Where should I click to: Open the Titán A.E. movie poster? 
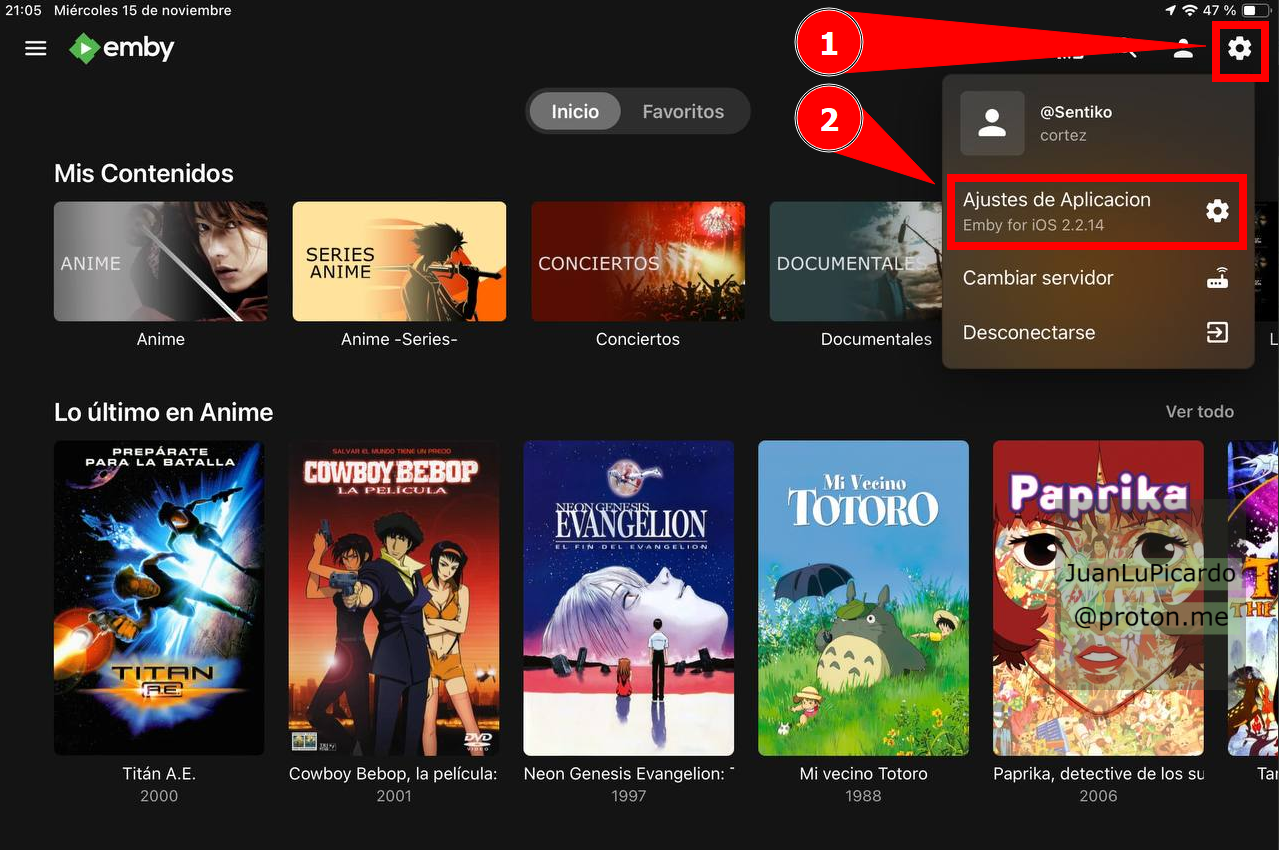(x=159, y=598)
